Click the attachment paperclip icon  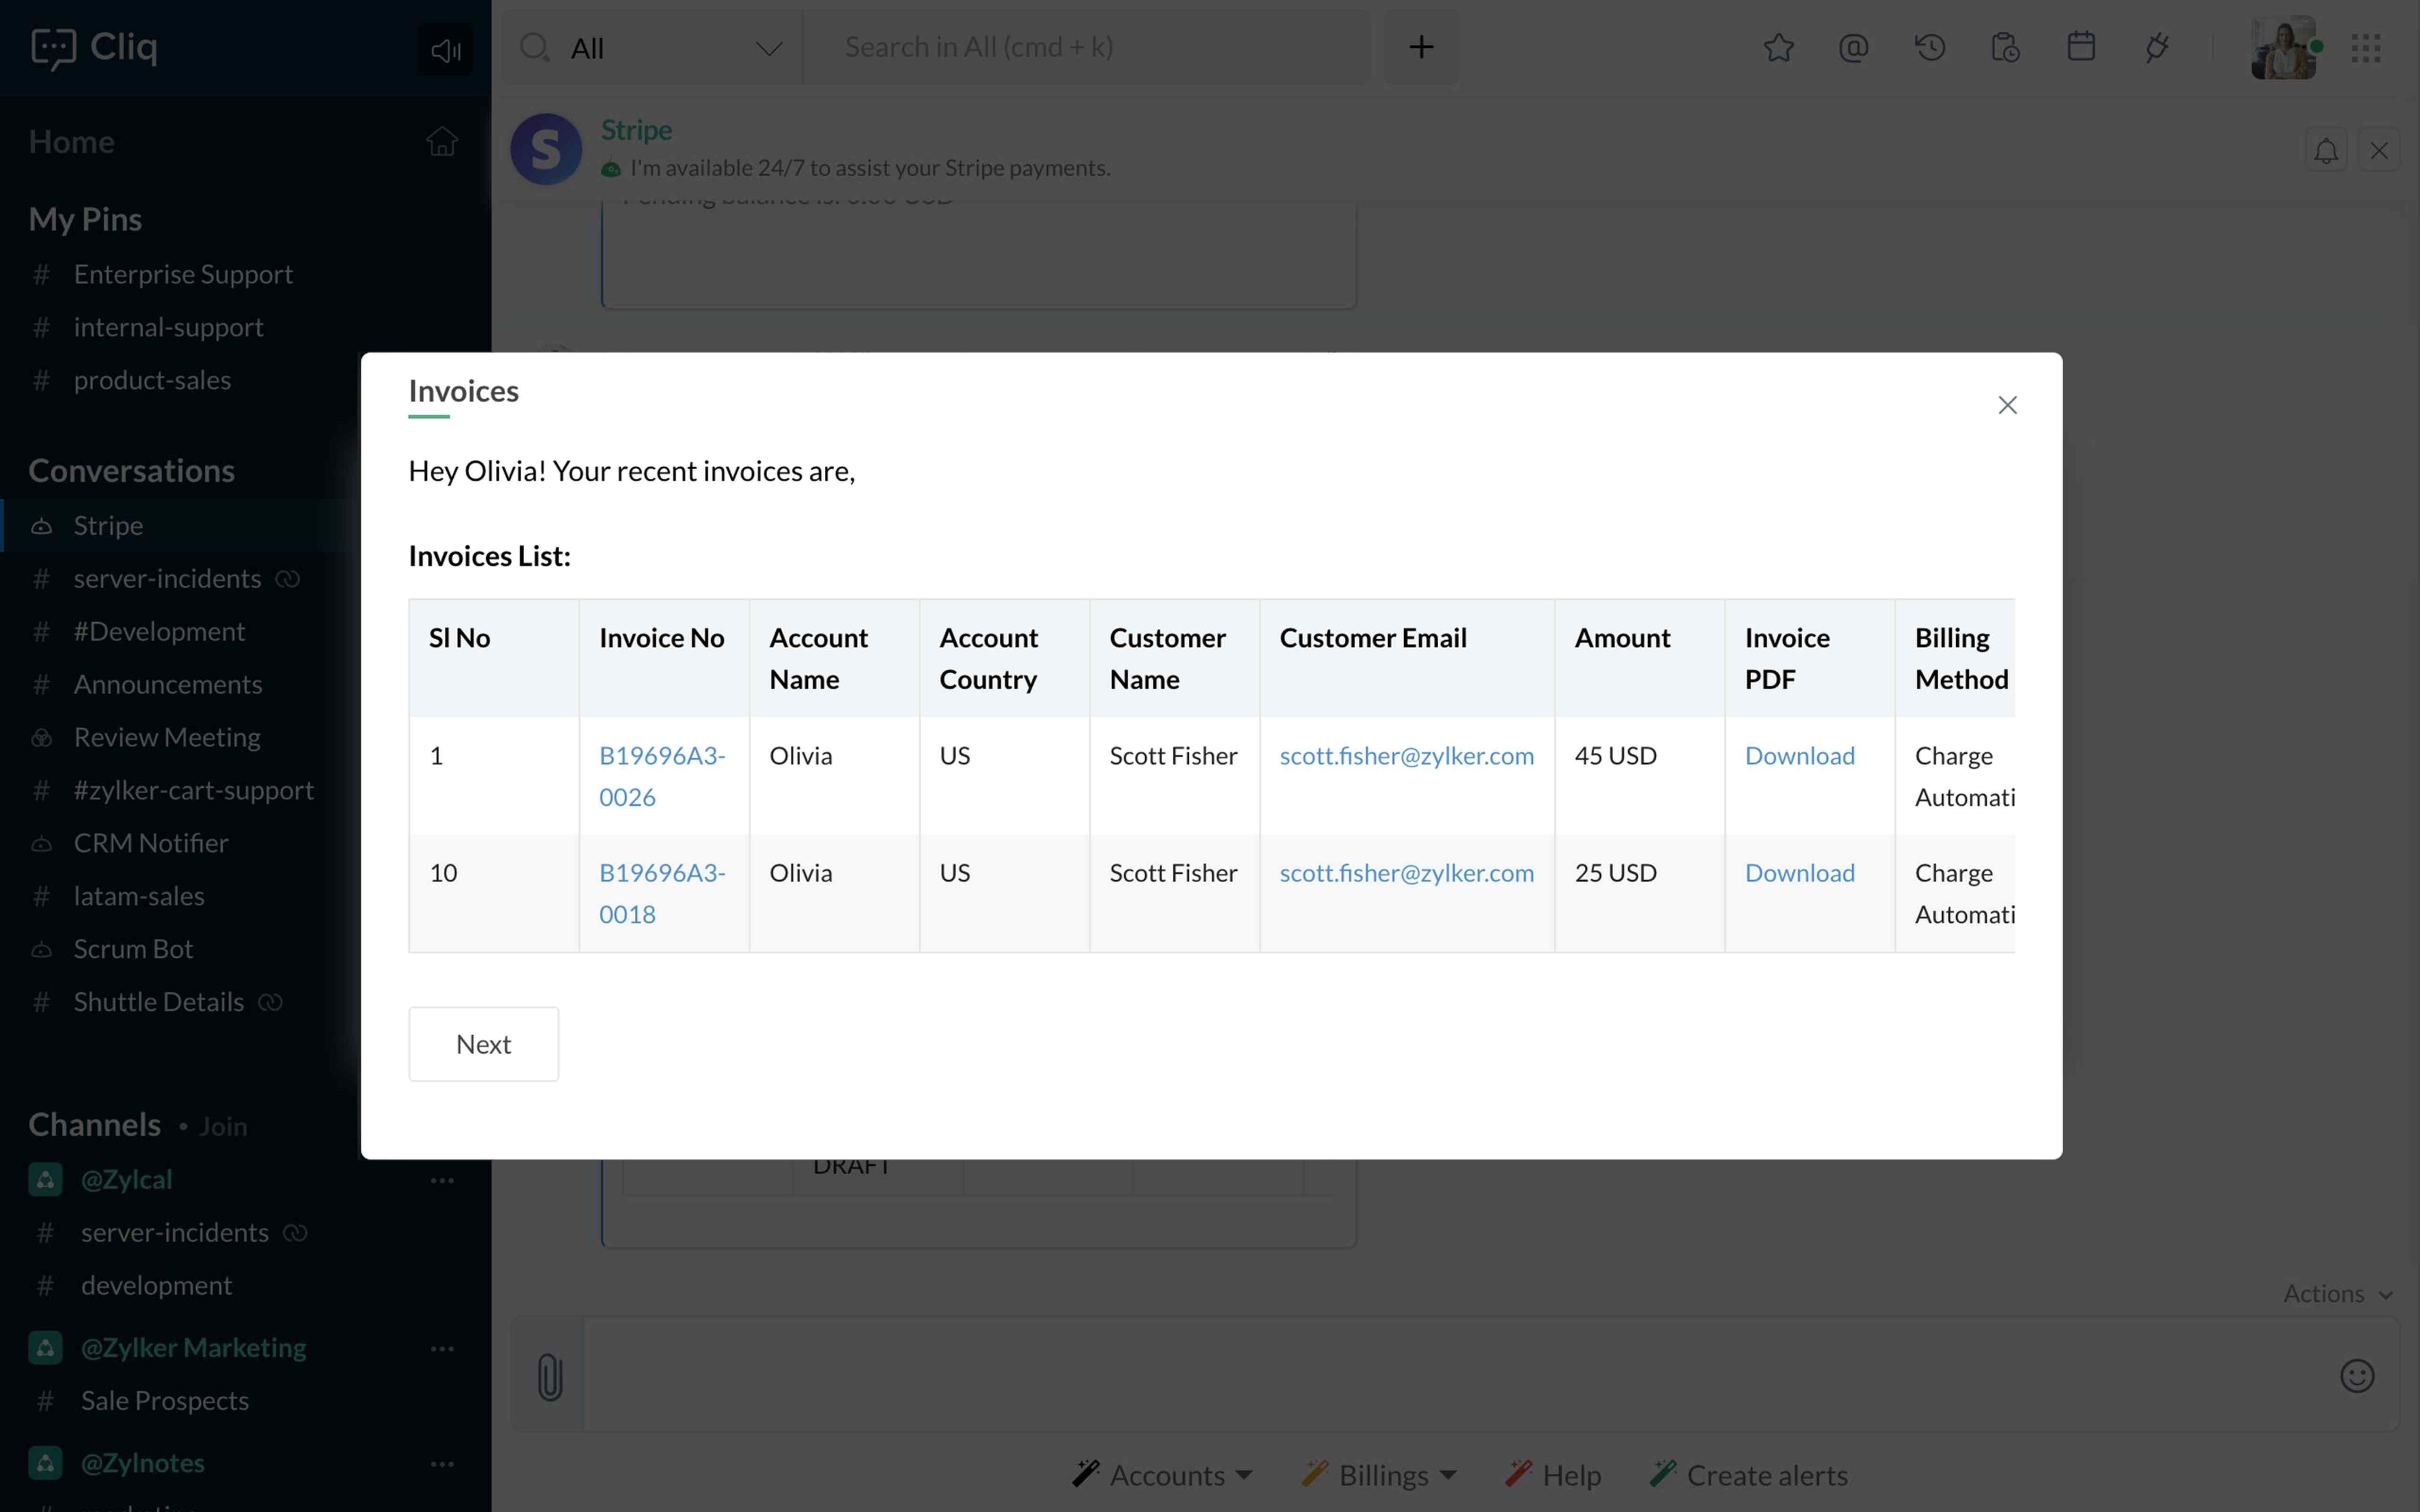[549, 1376]
